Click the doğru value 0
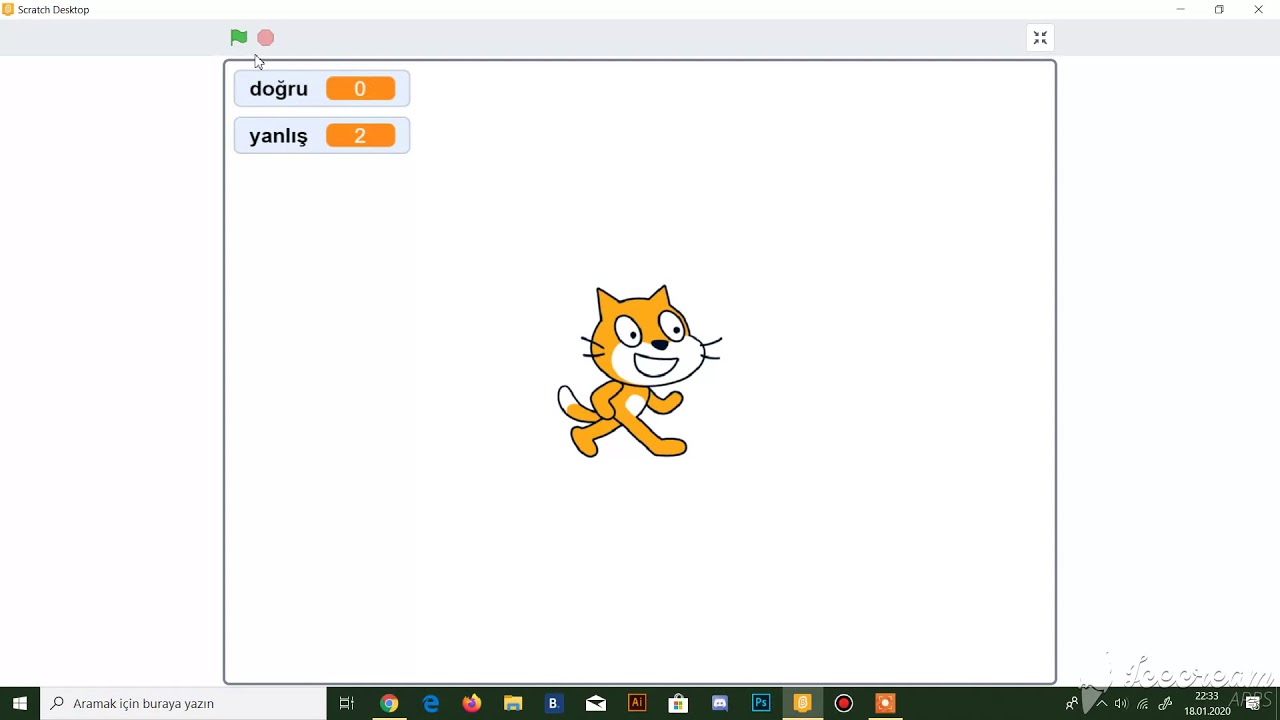 [x=360, y=89]
